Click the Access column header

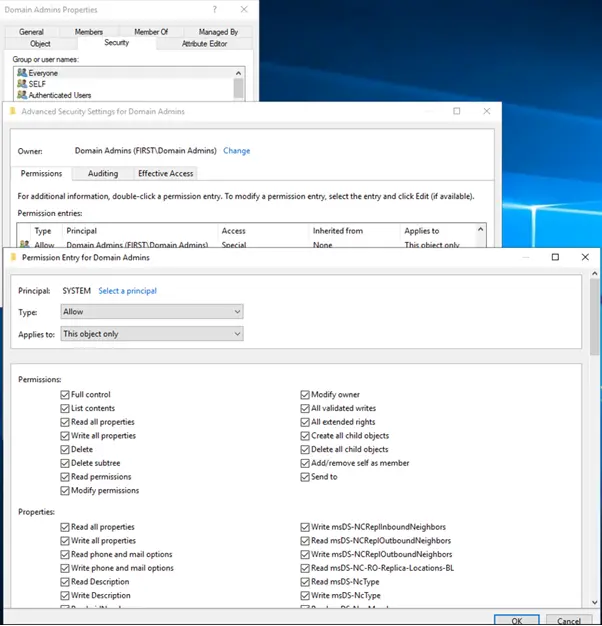pos(263,231)
